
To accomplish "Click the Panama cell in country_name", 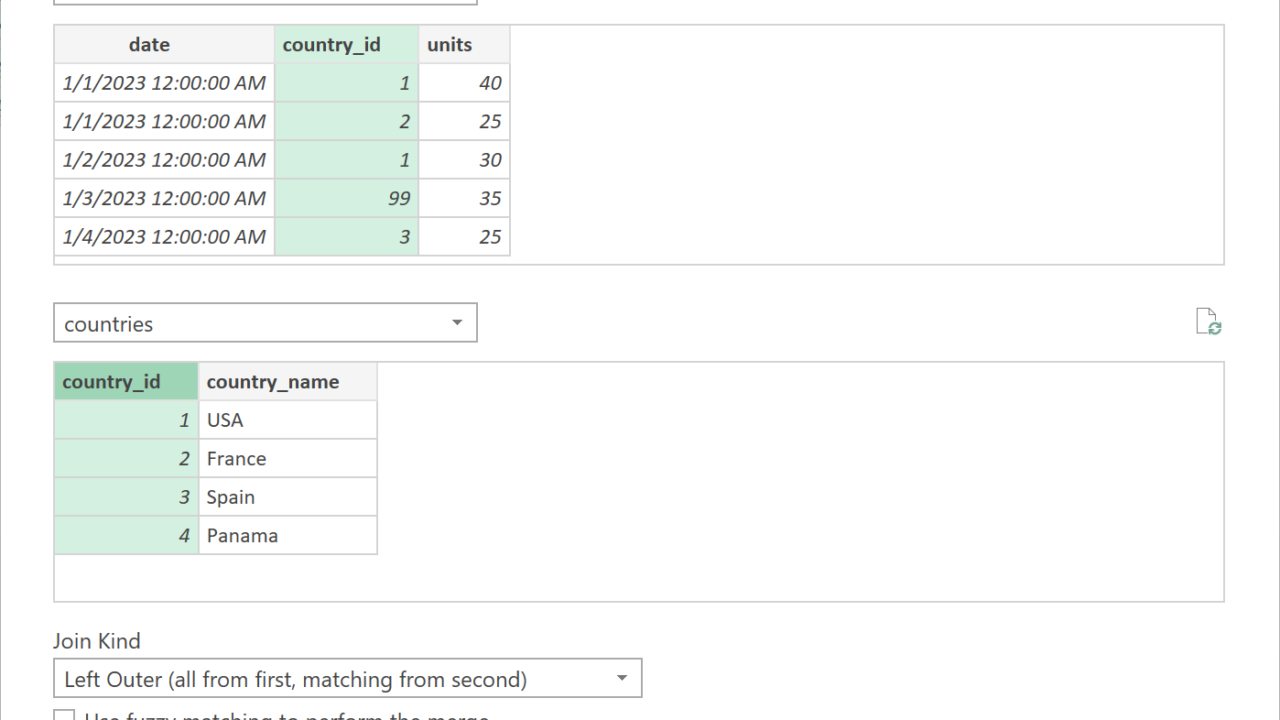I will pyautogui.click(x=287, y=535).
